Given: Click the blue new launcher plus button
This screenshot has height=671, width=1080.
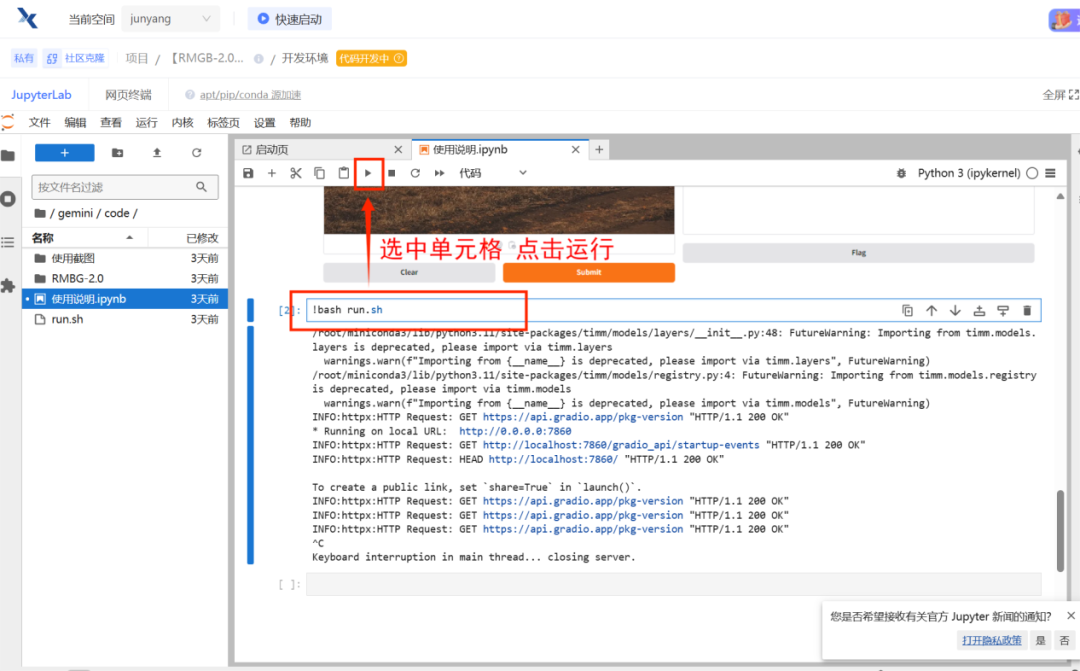Looking at the screenshot, I should tap(65, 153).
